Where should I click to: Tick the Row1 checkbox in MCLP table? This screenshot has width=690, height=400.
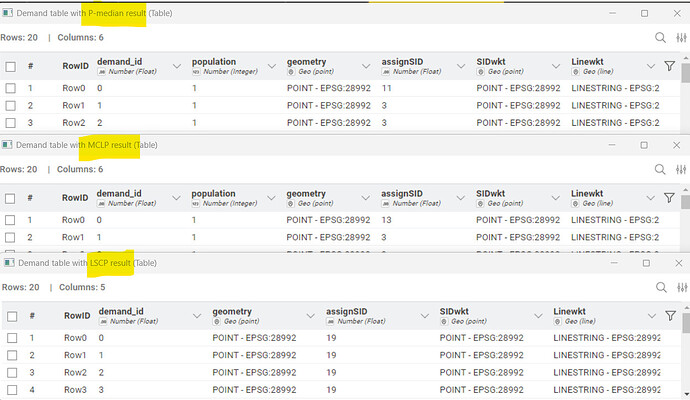pyautogui.click(x=10, y=237)
